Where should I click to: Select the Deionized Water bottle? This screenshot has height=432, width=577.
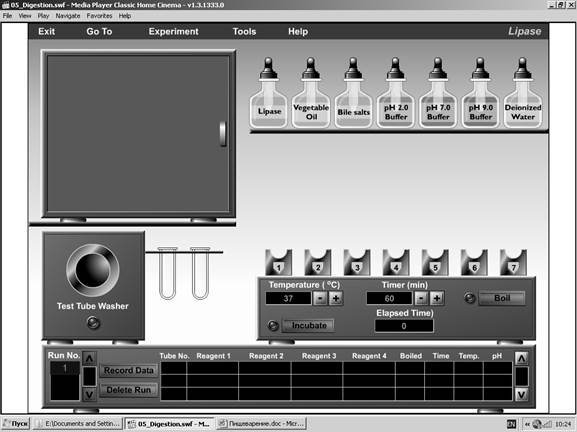pos(523,92)
